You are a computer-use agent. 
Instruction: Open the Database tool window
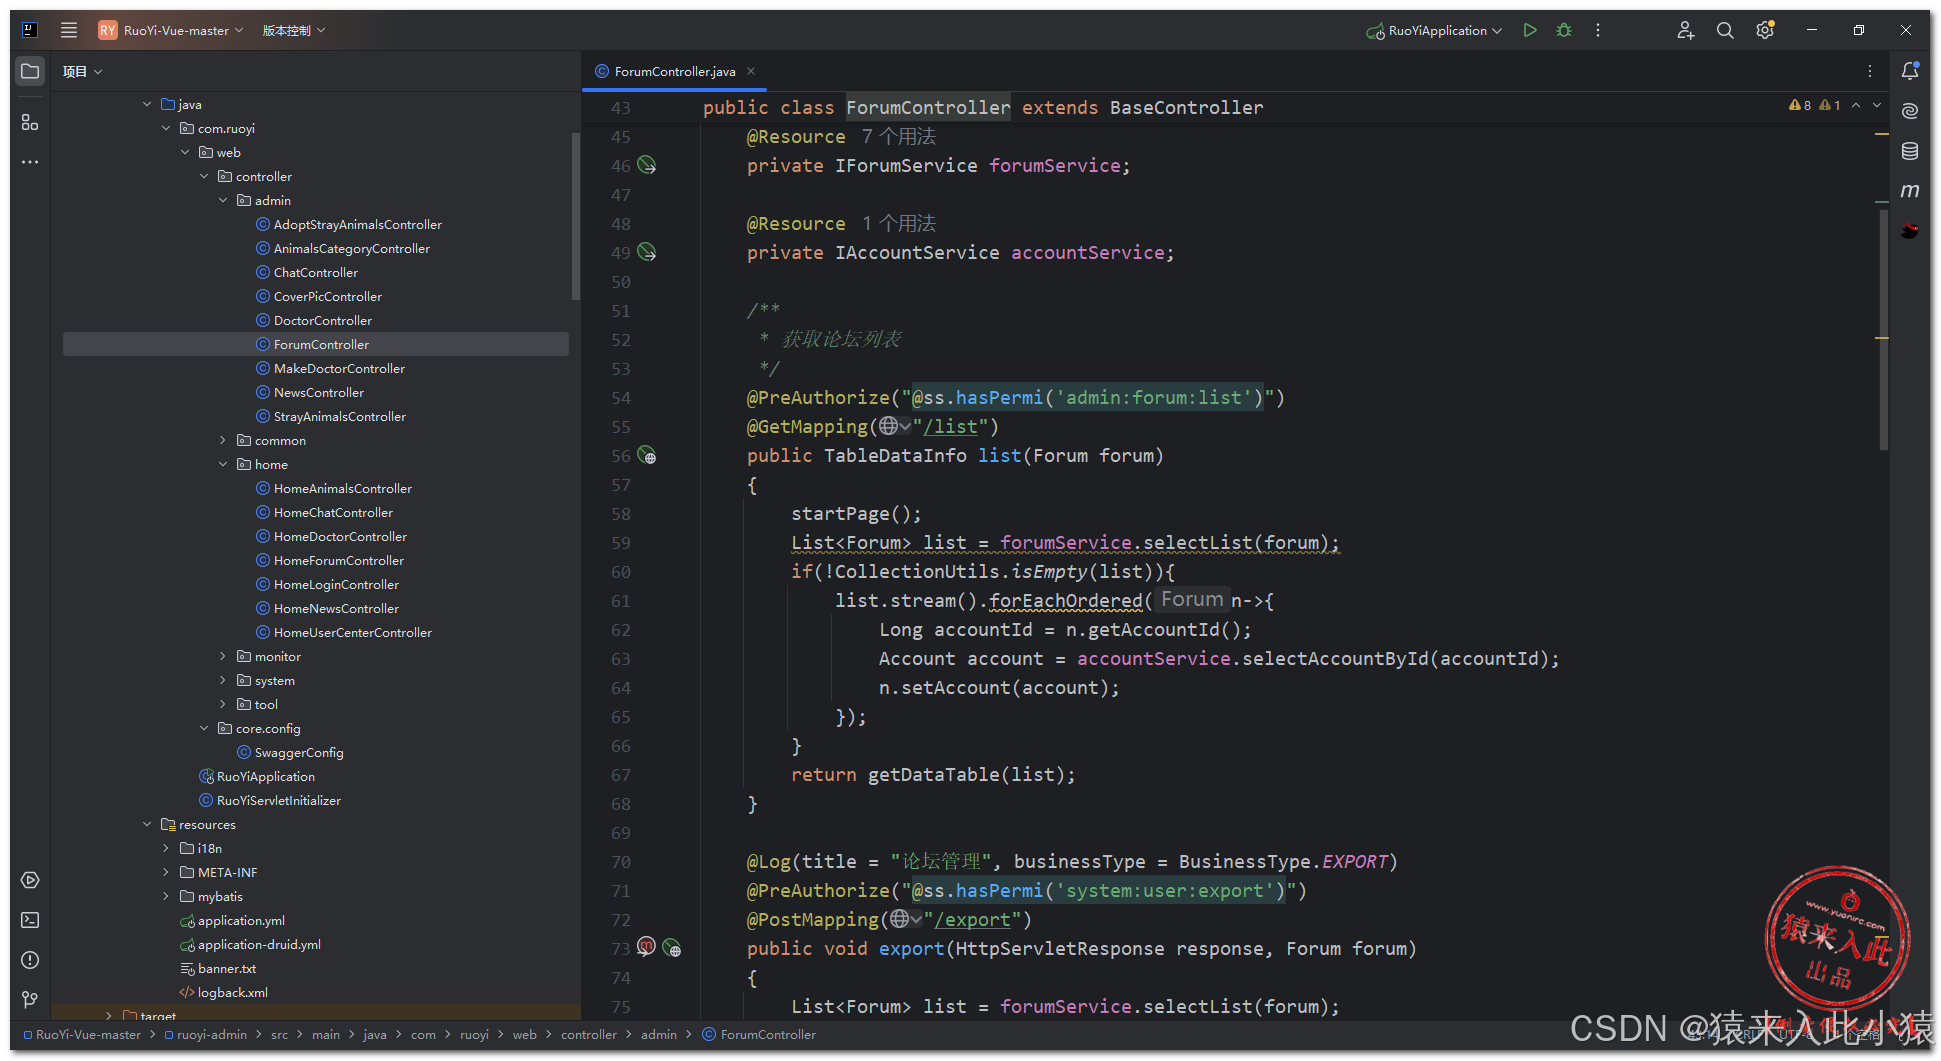pyautogui.click(x=1910, y=151)
